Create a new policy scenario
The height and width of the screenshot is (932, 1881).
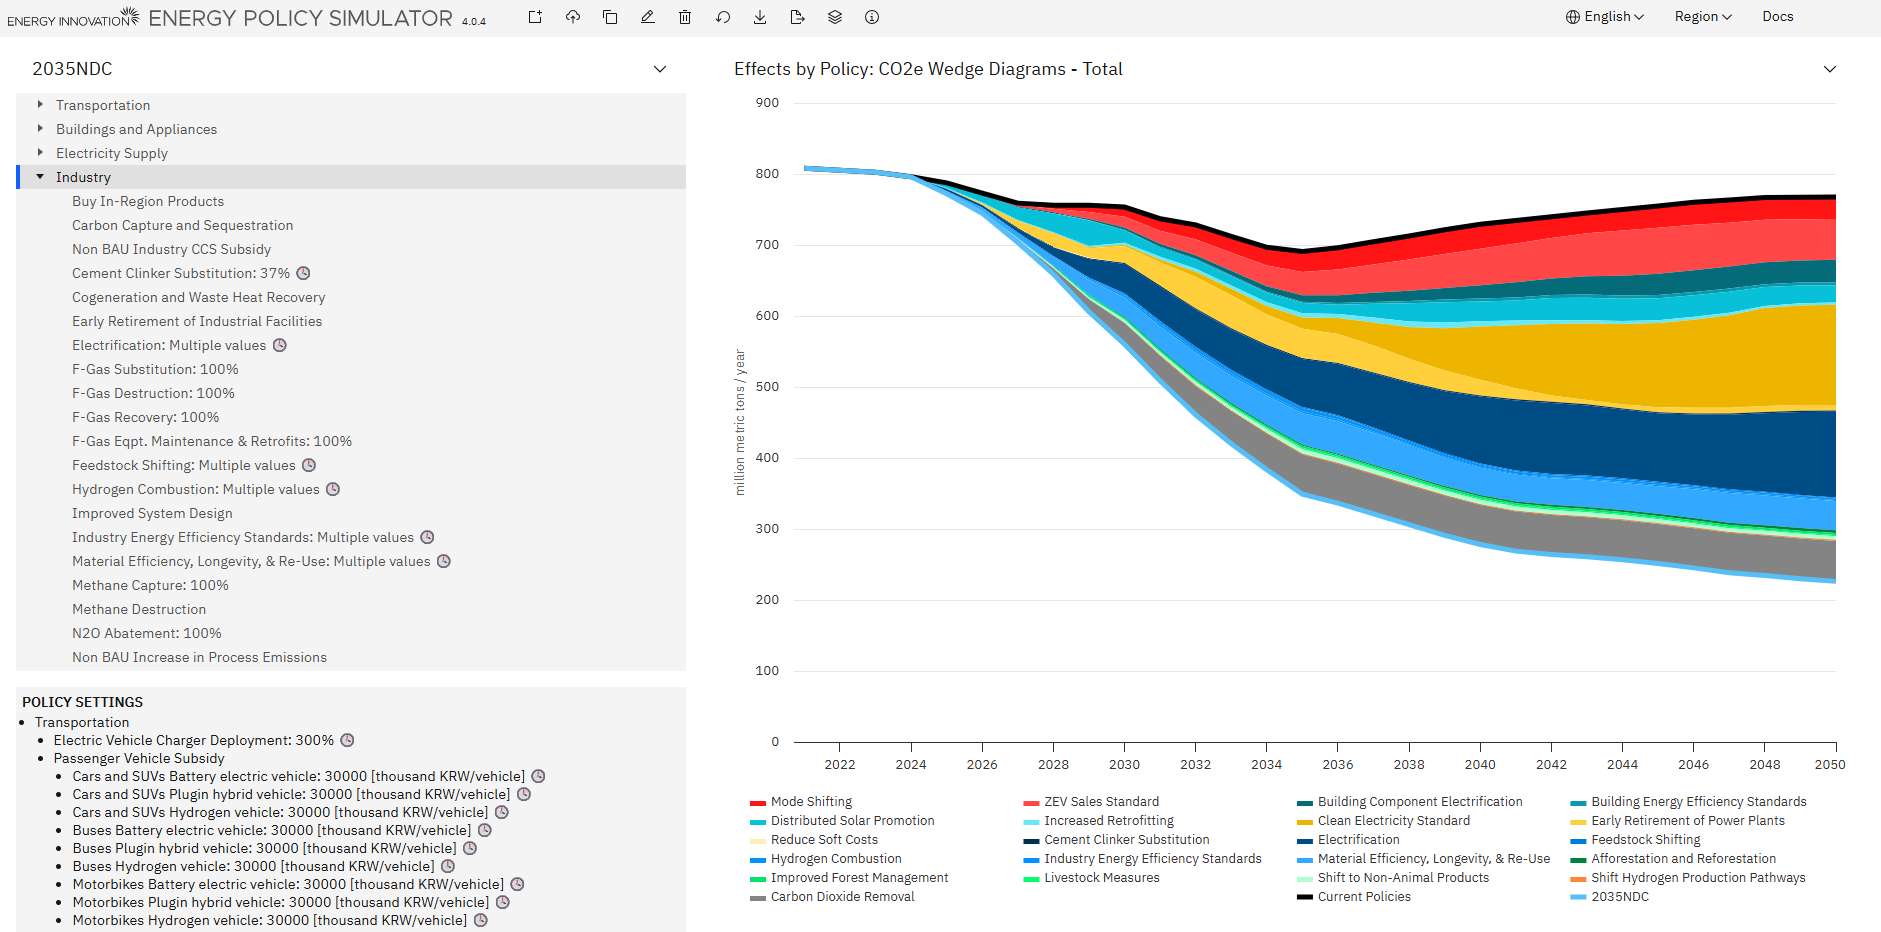pyautogui.click(x=535, y=17)
